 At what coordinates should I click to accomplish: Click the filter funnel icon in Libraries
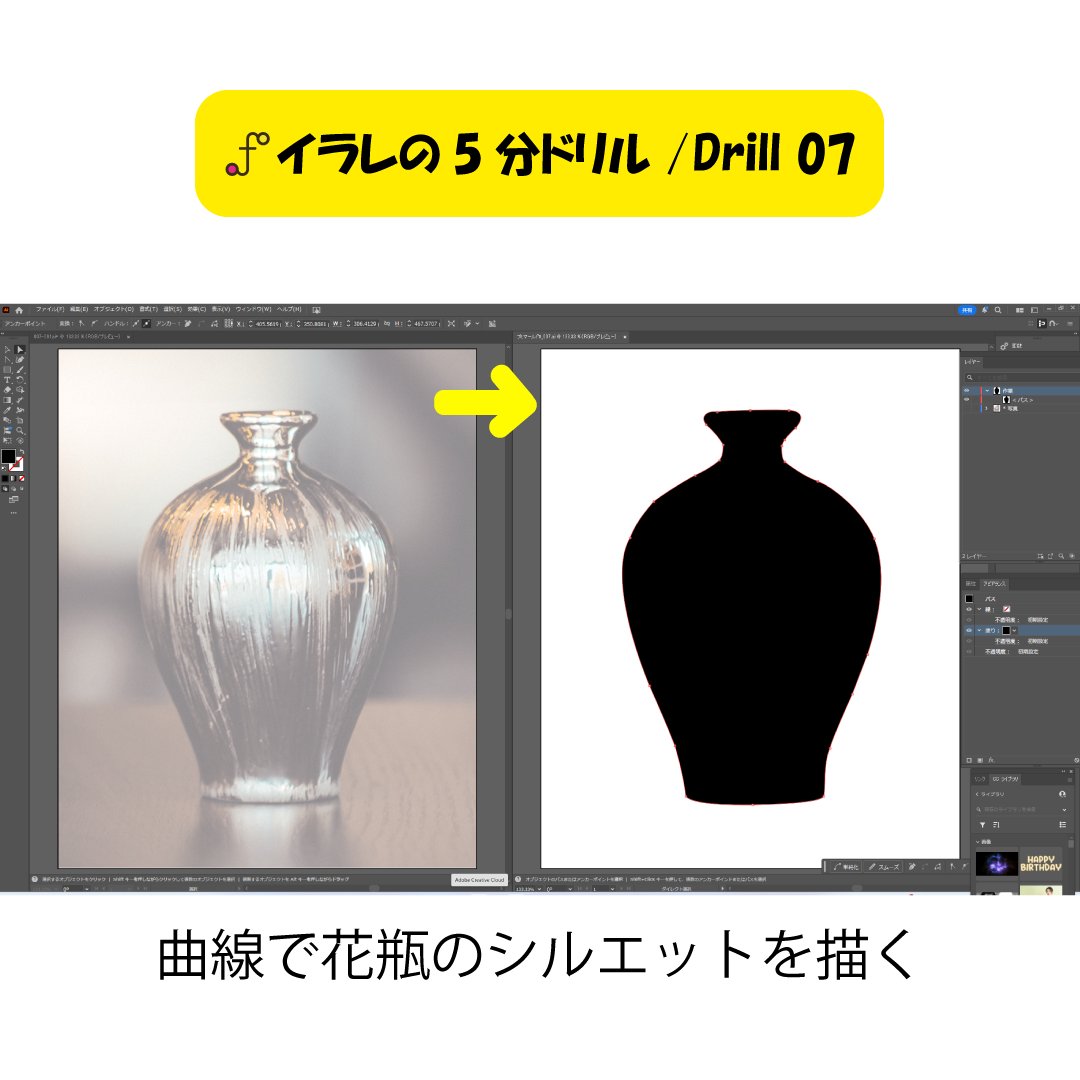[x=982, y=824]
